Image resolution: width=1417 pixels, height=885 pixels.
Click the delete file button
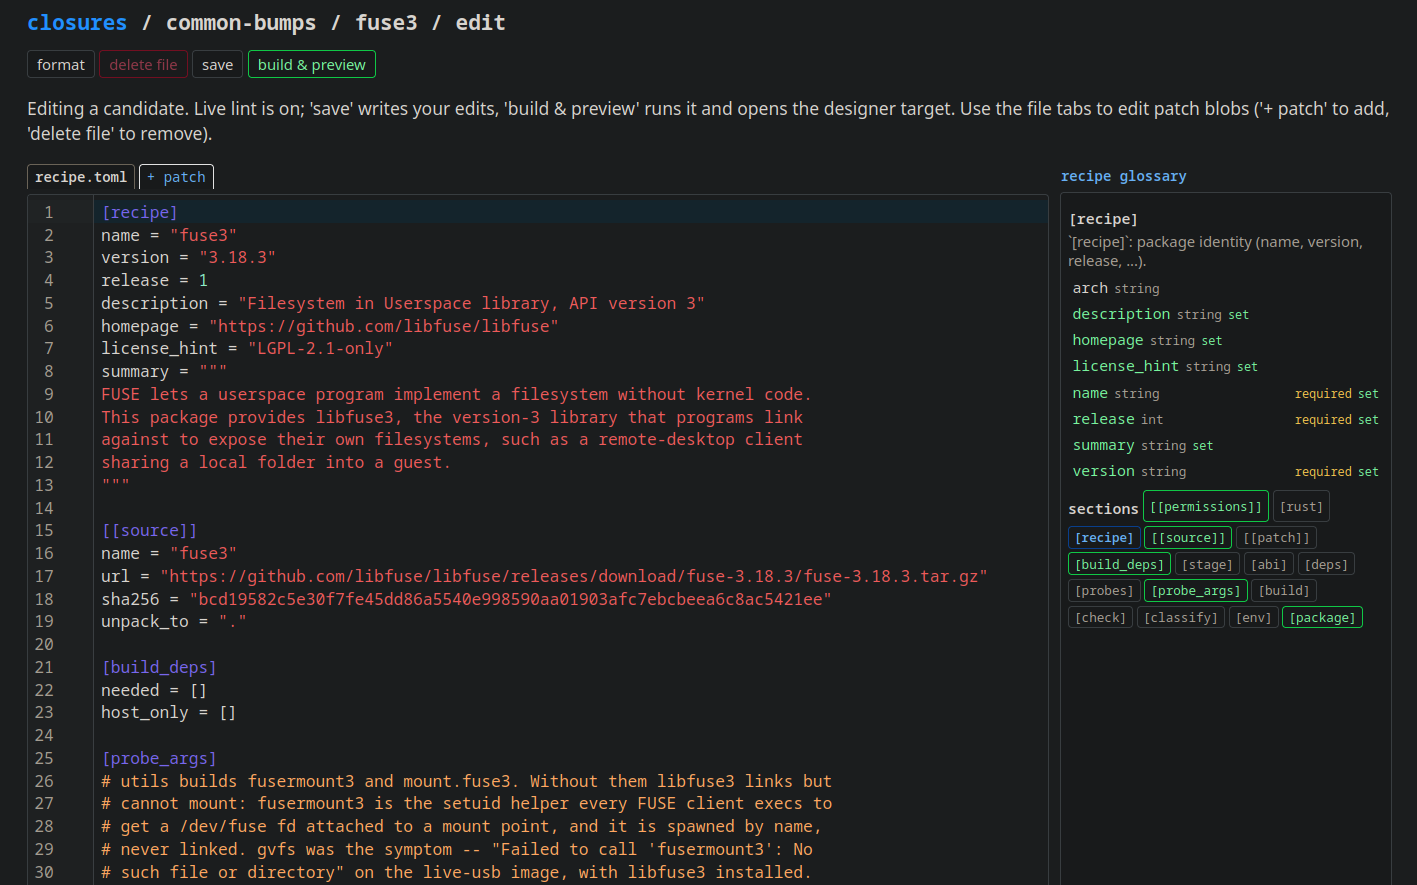pos(143,64)
